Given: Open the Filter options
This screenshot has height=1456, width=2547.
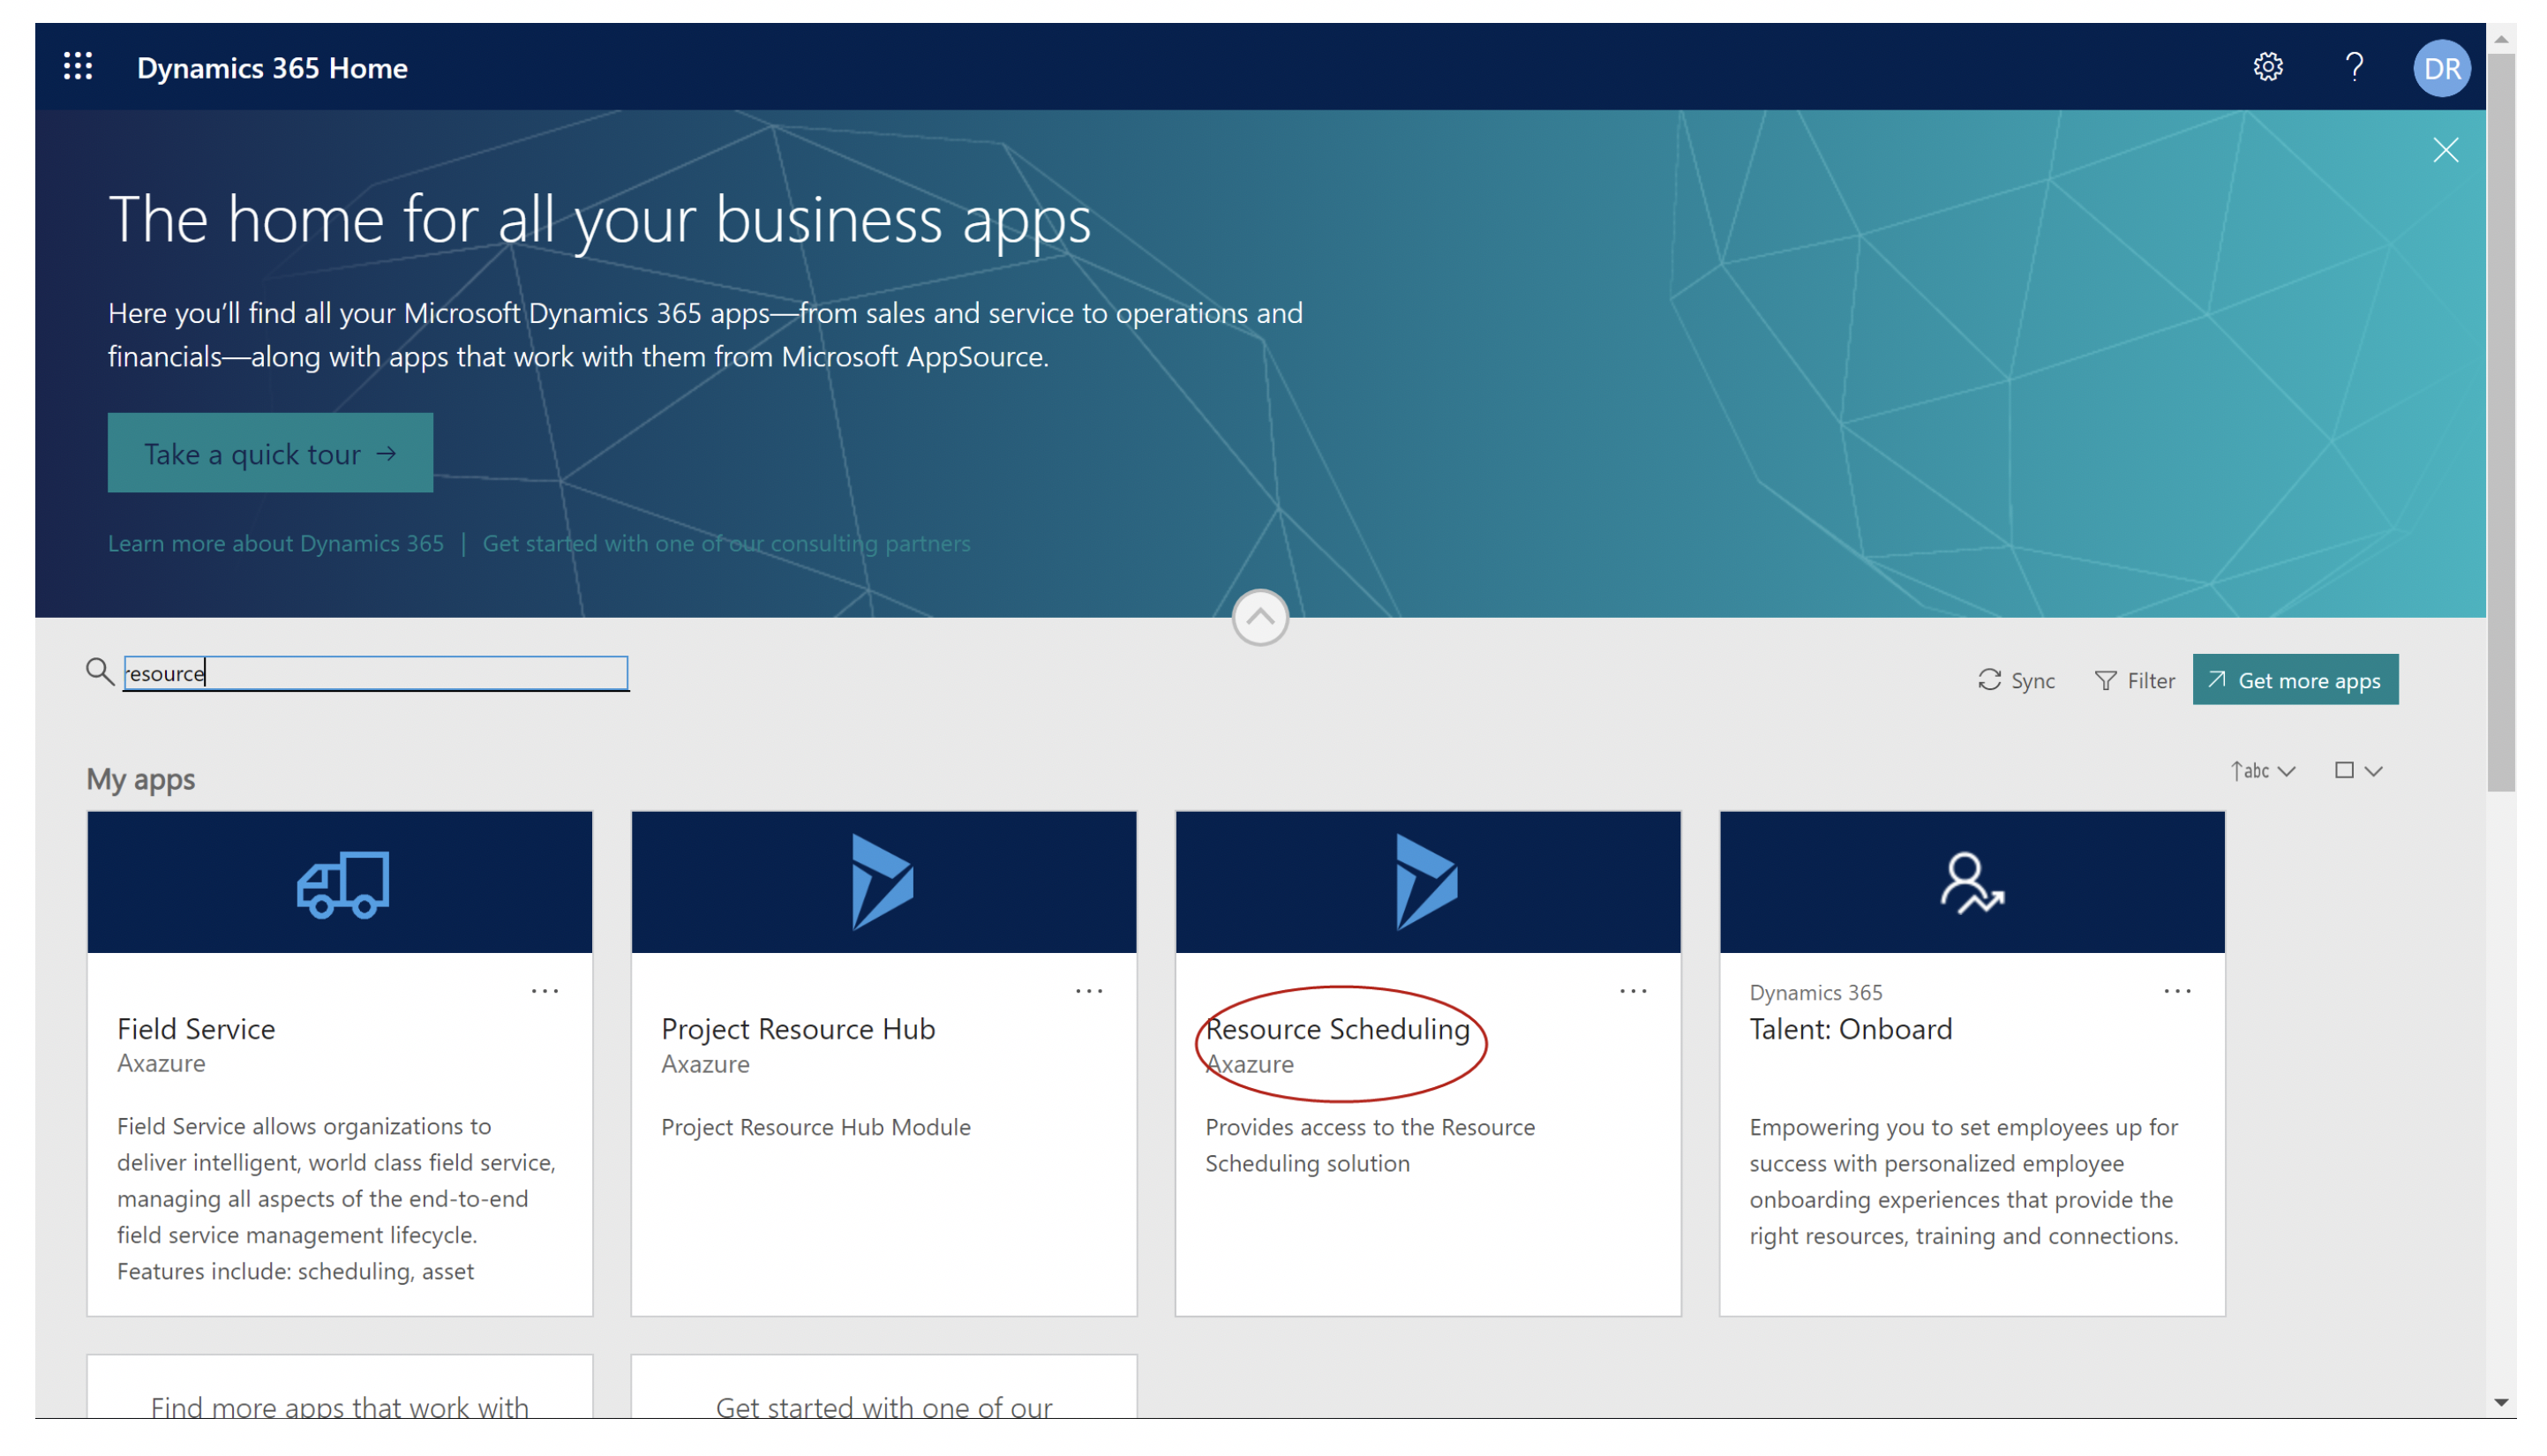Looking at the screenshot, I should click(2134, 680).
